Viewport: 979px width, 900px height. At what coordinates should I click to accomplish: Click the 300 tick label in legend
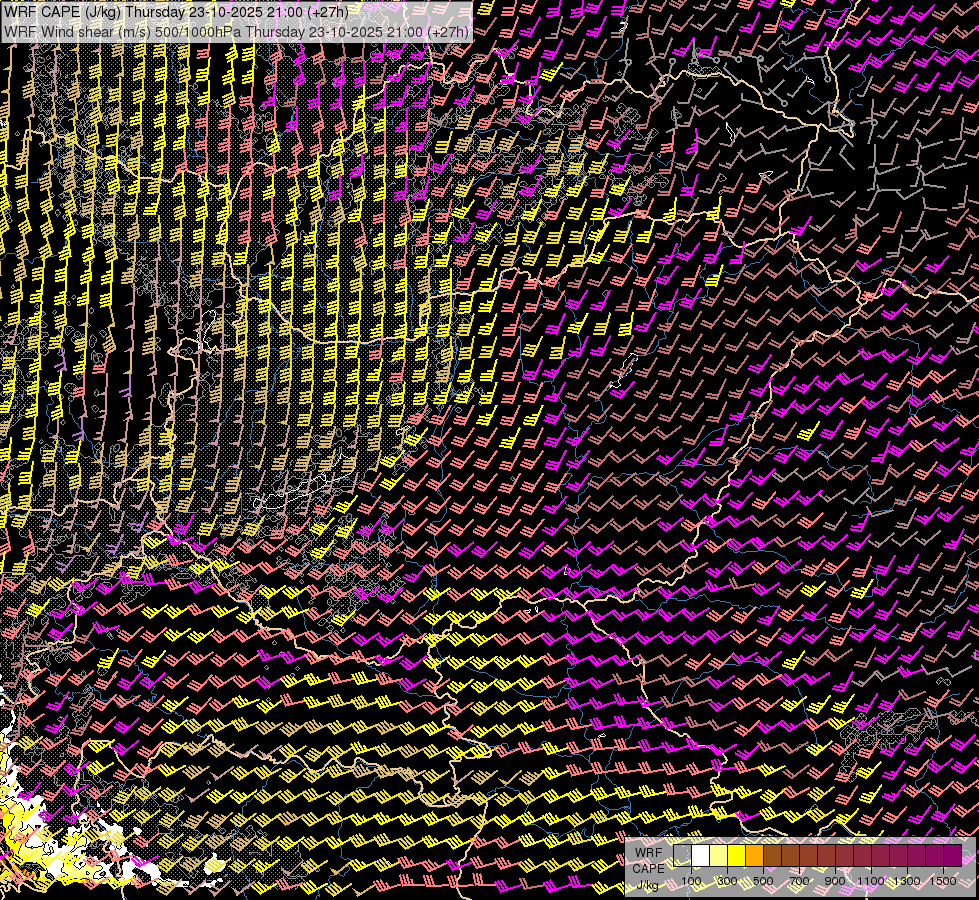(x=727, y=880)
